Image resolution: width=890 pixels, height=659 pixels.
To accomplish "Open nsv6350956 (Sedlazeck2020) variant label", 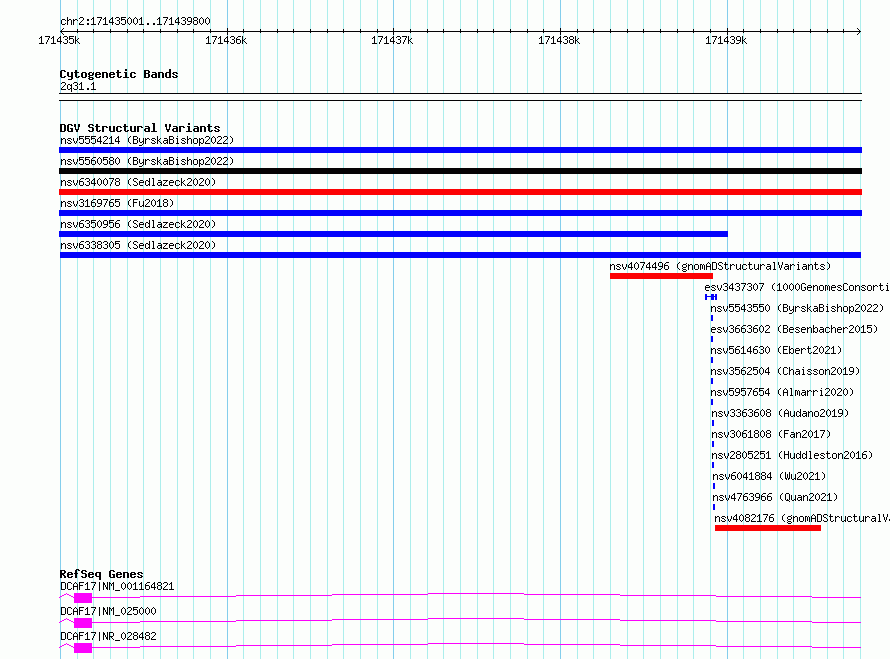I will point(138,224).
